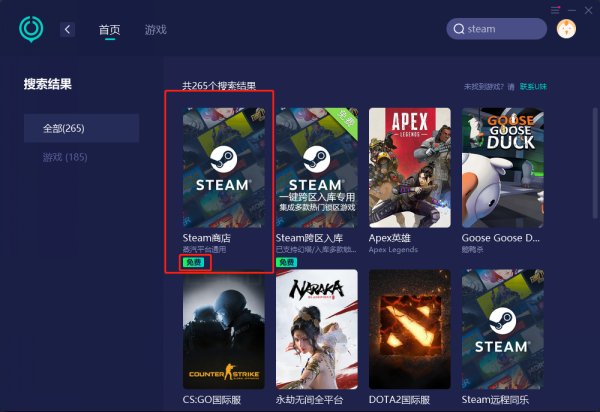Open the DOTA2 cover thumbnail
The image size is (600, 412).
410,329
